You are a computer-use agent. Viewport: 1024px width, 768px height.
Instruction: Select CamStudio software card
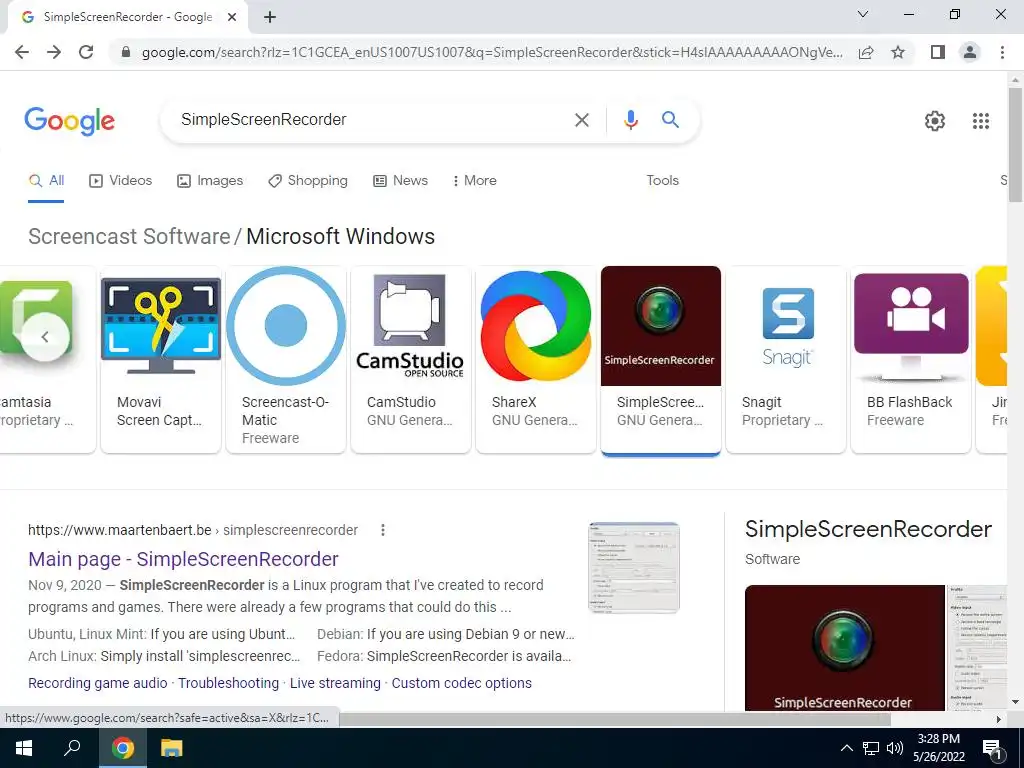(x=411, y=359)
